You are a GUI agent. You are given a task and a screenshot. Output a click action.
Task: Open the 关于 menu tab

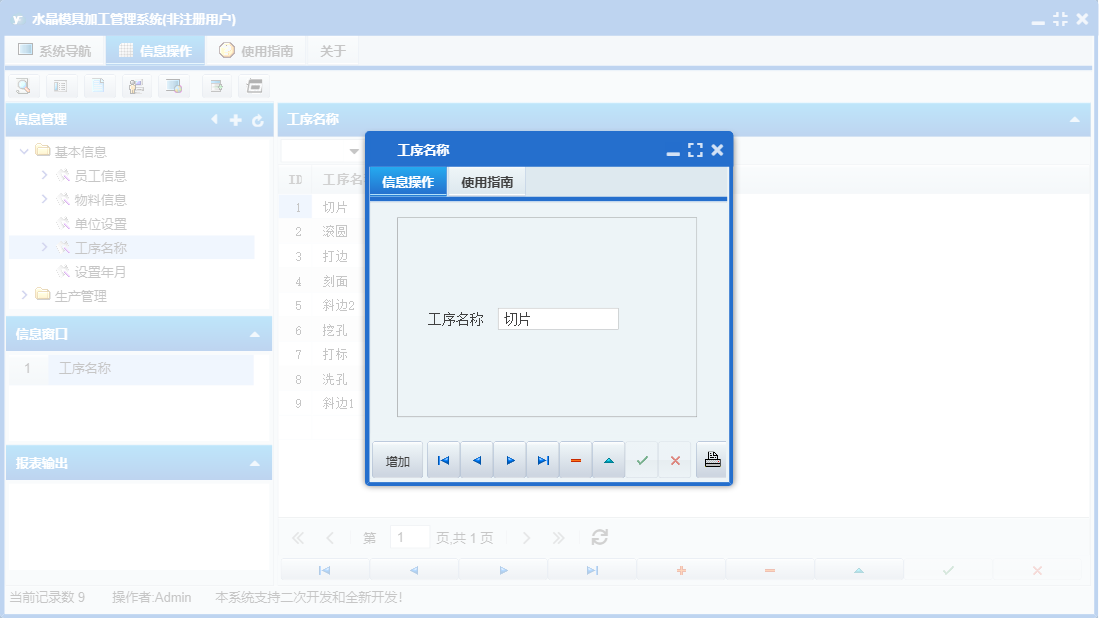click(x=333, y=50)
